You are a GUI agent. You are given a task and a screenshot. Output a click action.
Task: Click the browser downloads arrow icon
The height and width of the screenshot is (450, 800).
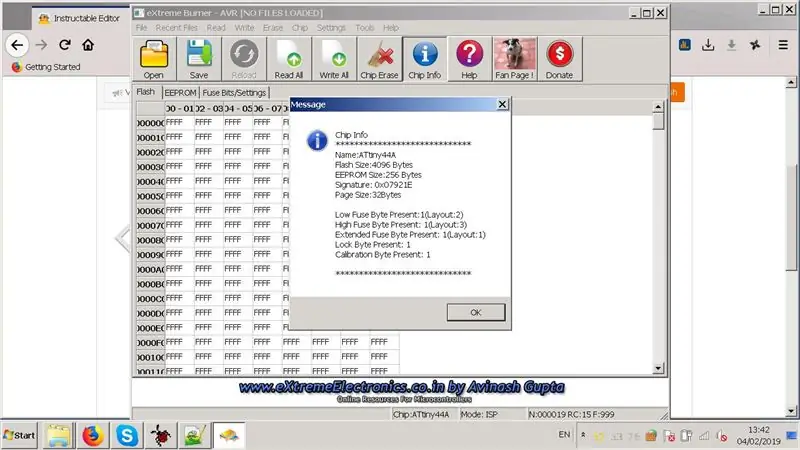tap(708, 45)
